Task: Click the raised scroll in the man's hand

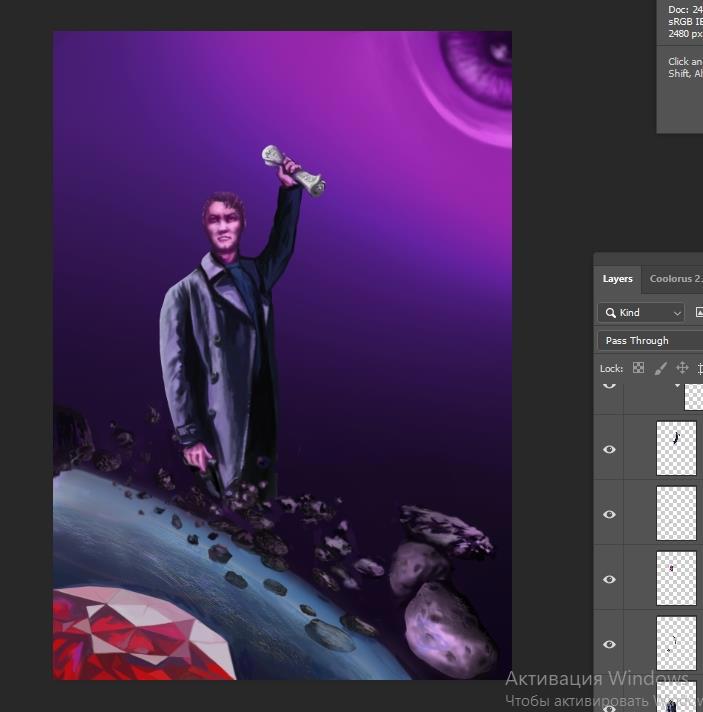Action: coord(294,169)
